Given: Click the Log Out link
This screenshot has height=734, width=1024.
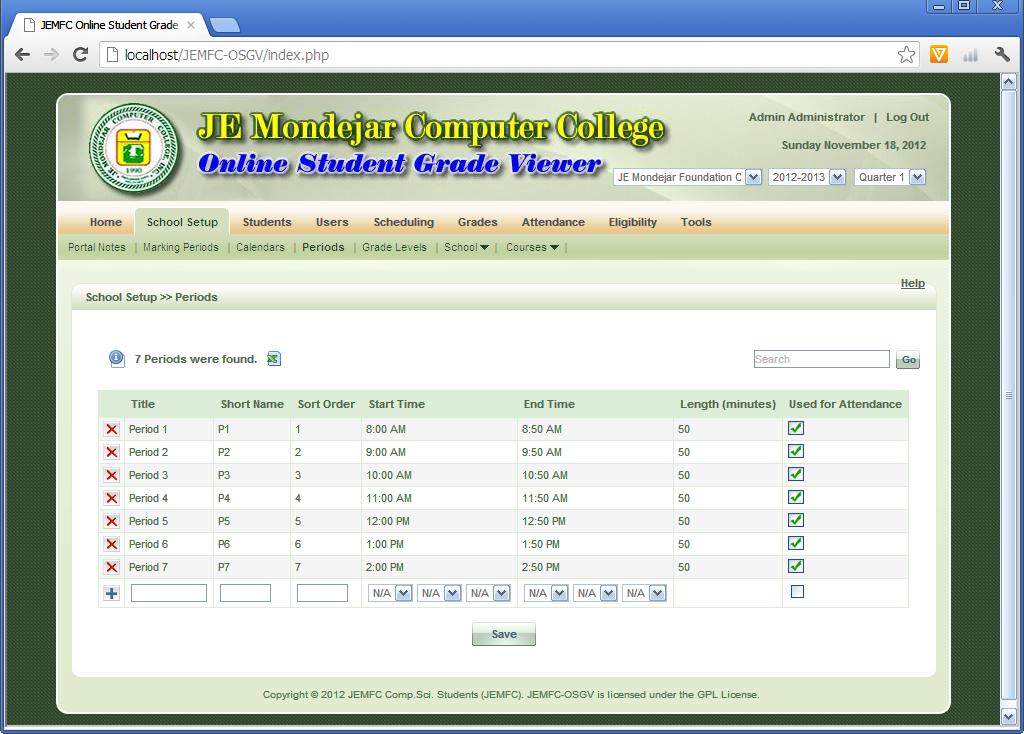Looking at the screenshot, I should 907,117.
